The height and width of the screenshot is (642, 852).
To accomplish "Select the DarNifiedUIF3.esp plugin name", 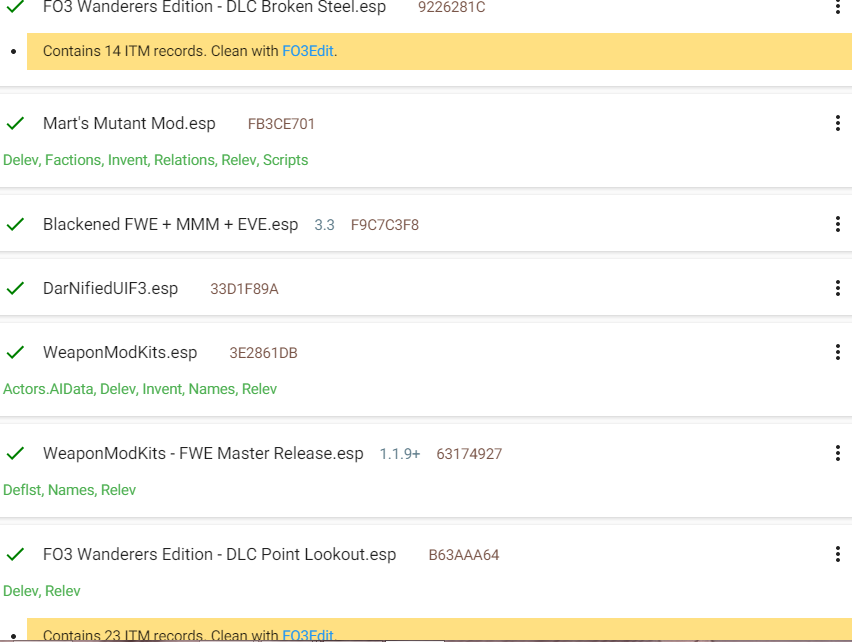I will pos(110,288).
